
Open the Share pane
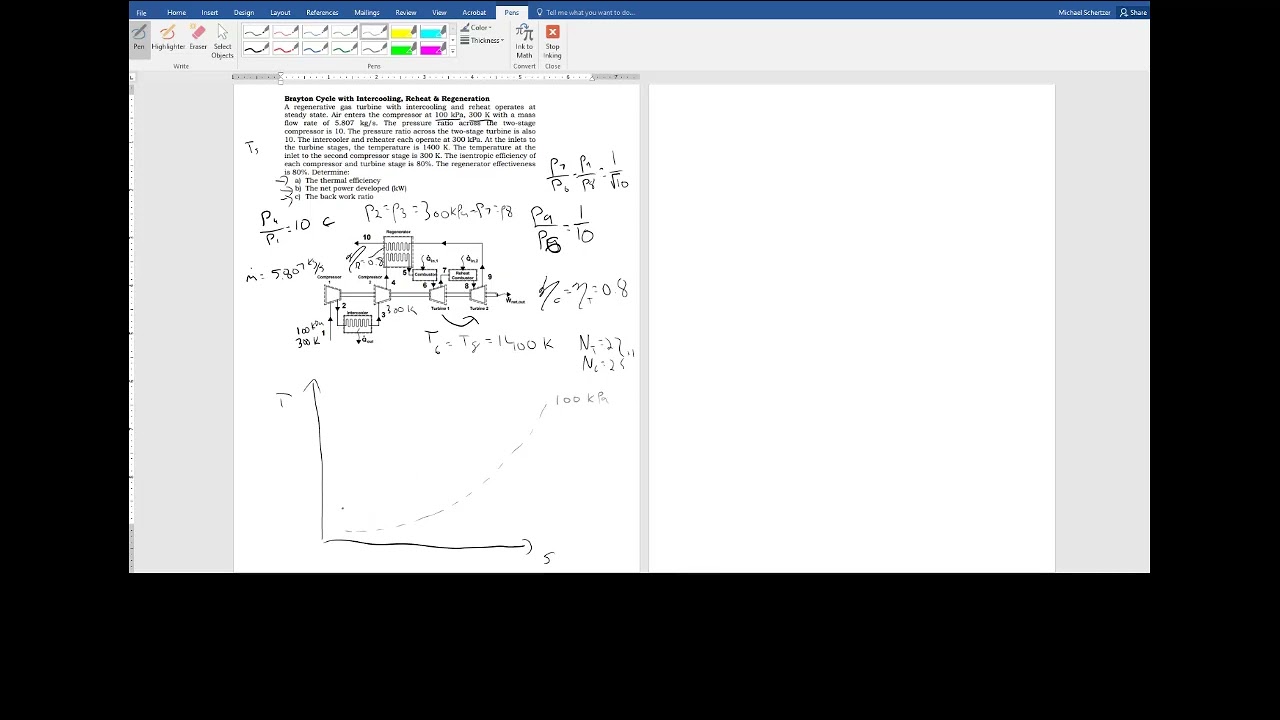tap(1134, 13)
